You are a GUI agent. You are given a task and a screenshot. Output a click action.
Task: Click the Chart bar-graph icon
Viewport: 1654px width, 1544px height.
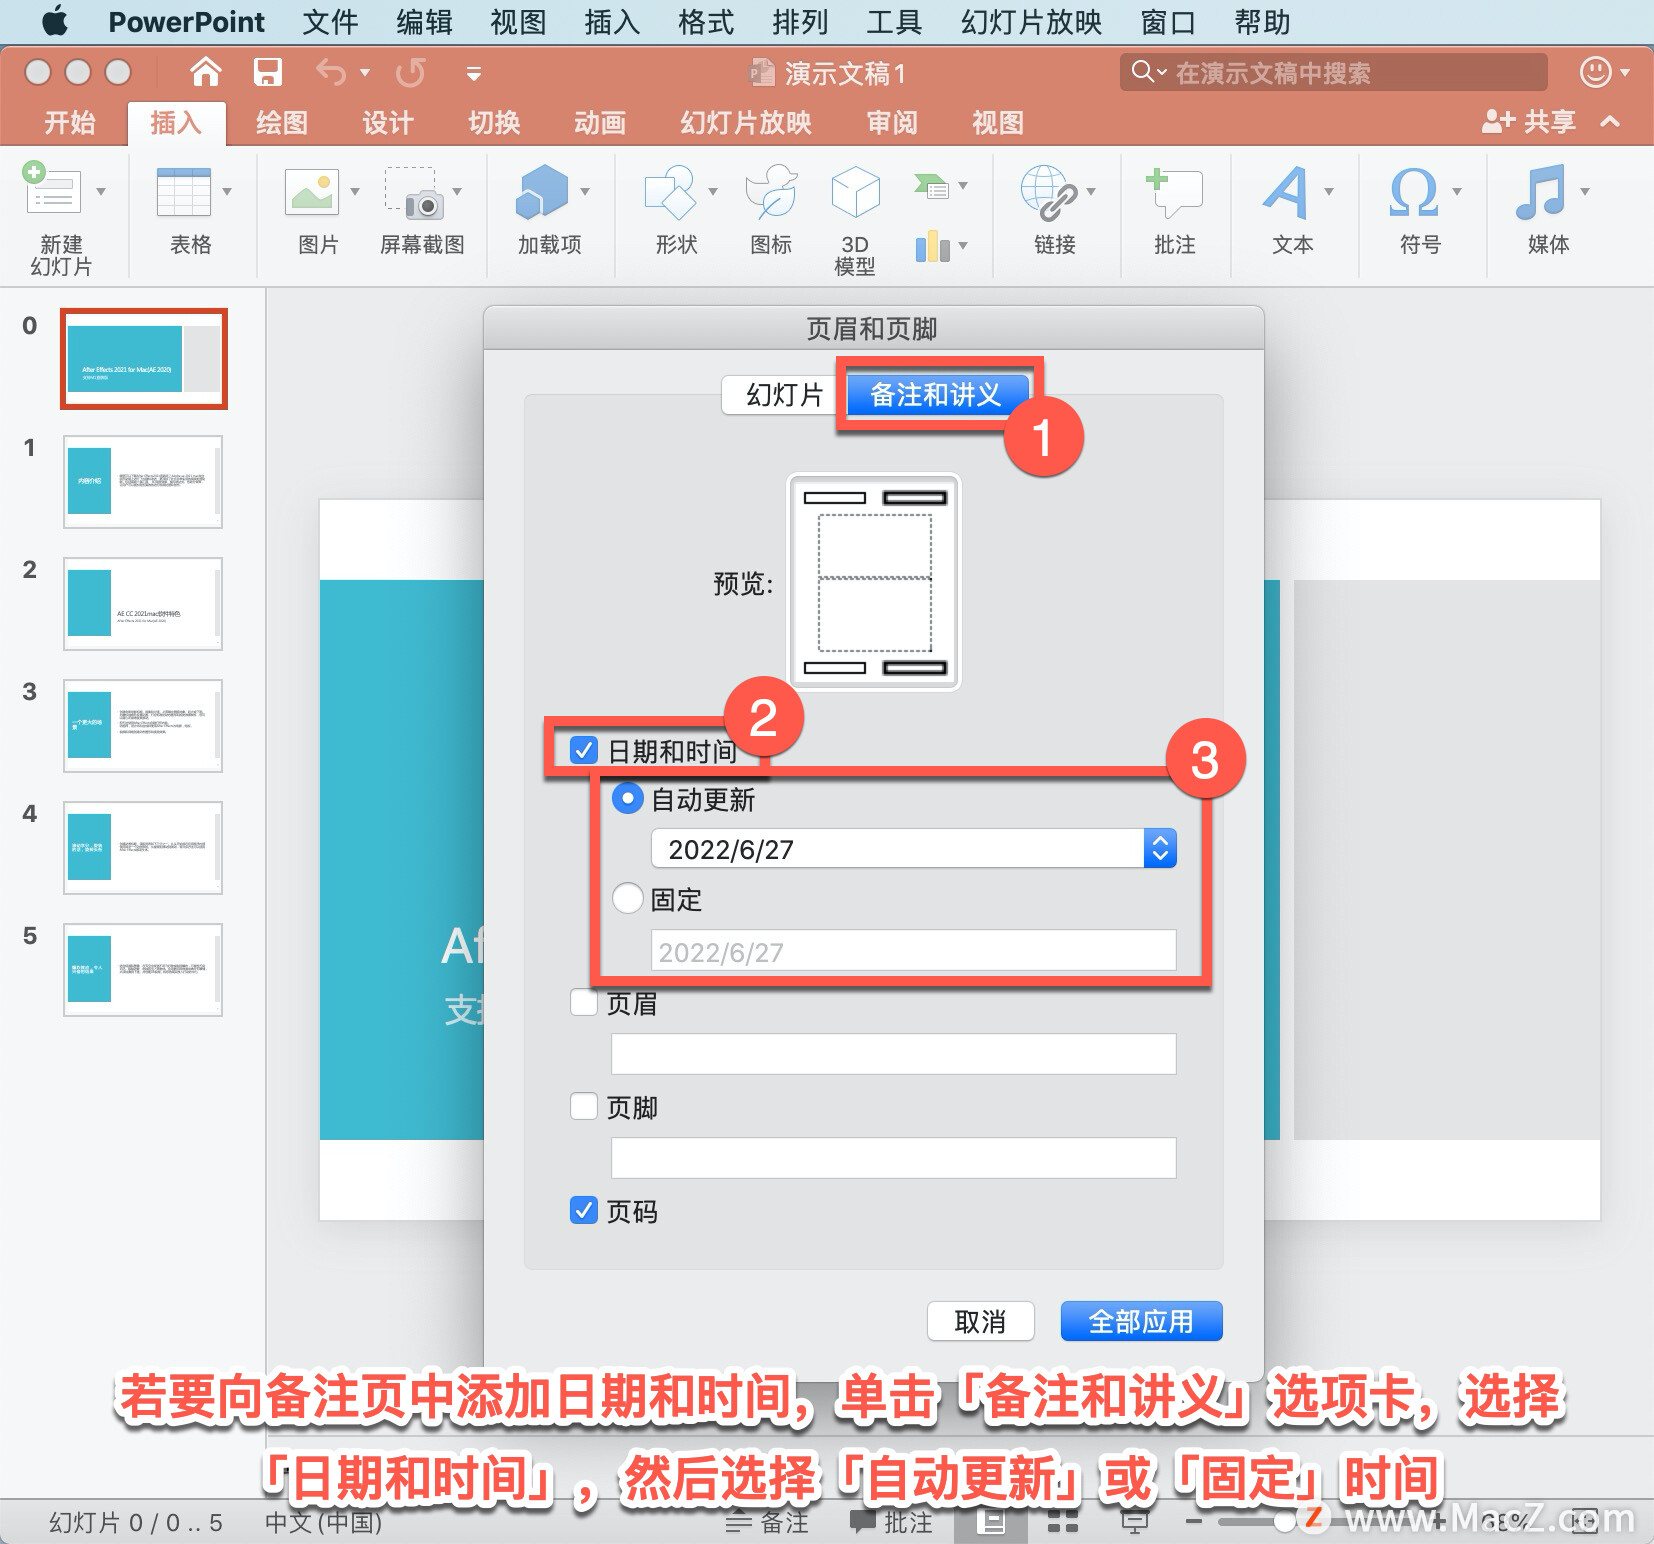pyautogui.click(x=932, y=246)
